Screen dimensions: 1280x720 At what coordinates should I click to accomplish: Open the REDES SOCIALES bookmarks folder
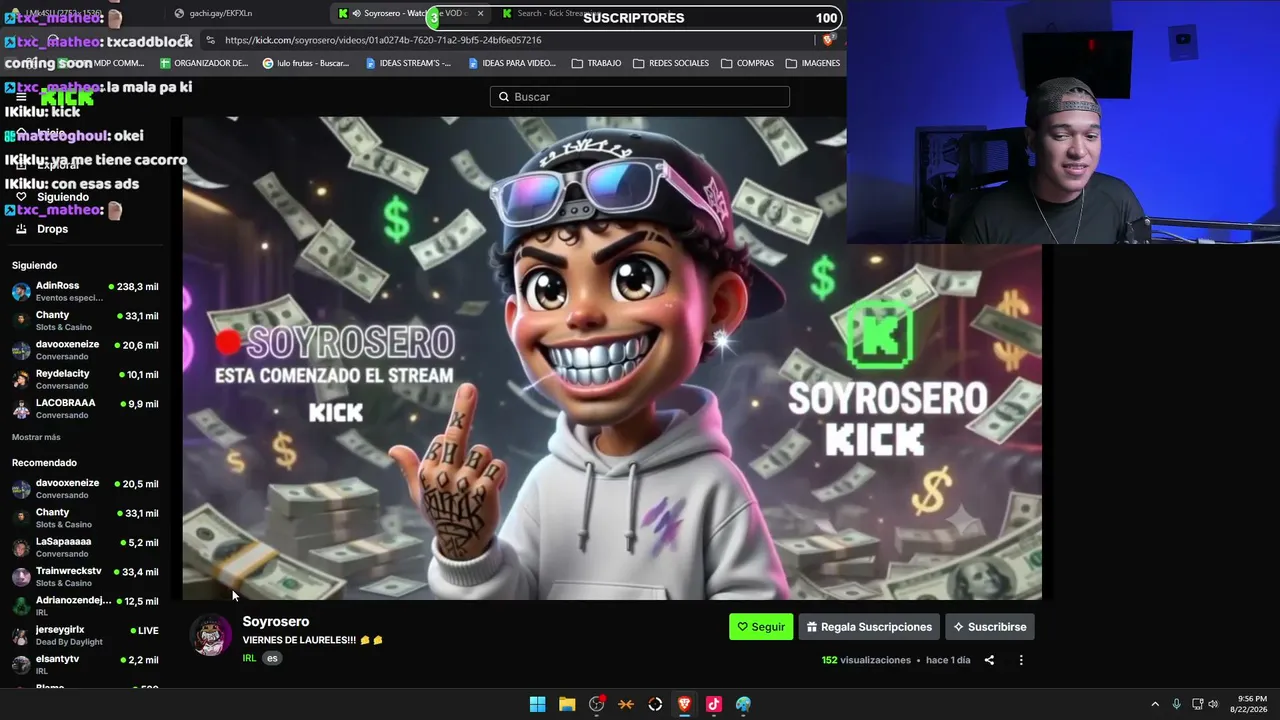[x=670, y=63]
